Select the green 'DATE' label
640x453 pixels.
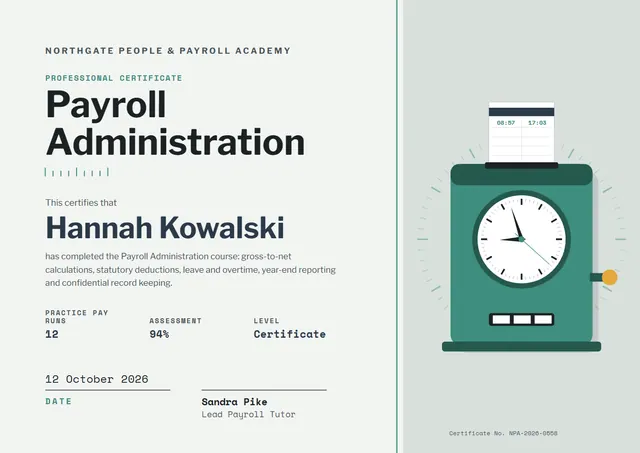point(58,402)
